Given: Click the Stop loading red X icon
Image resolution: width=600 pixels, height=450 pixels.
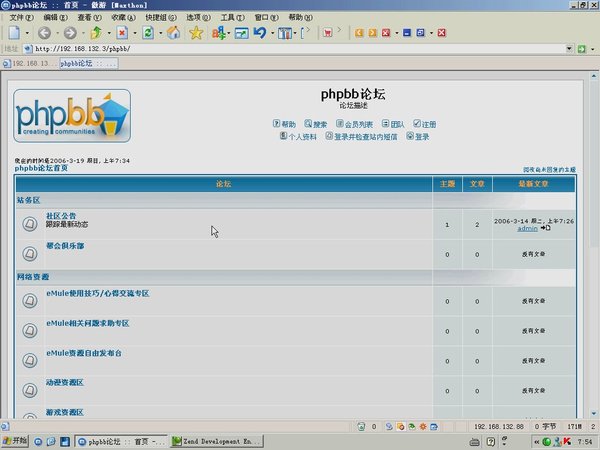Looking at the screenshot, I should (121, 33).
